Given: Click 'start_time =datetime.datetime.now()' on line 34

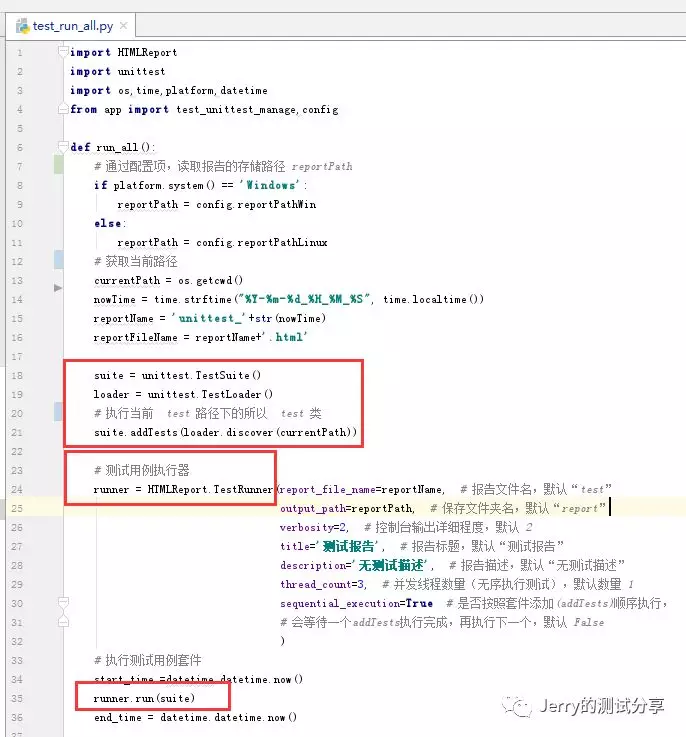Looking at the screenshot, I should tap(198, 679).
